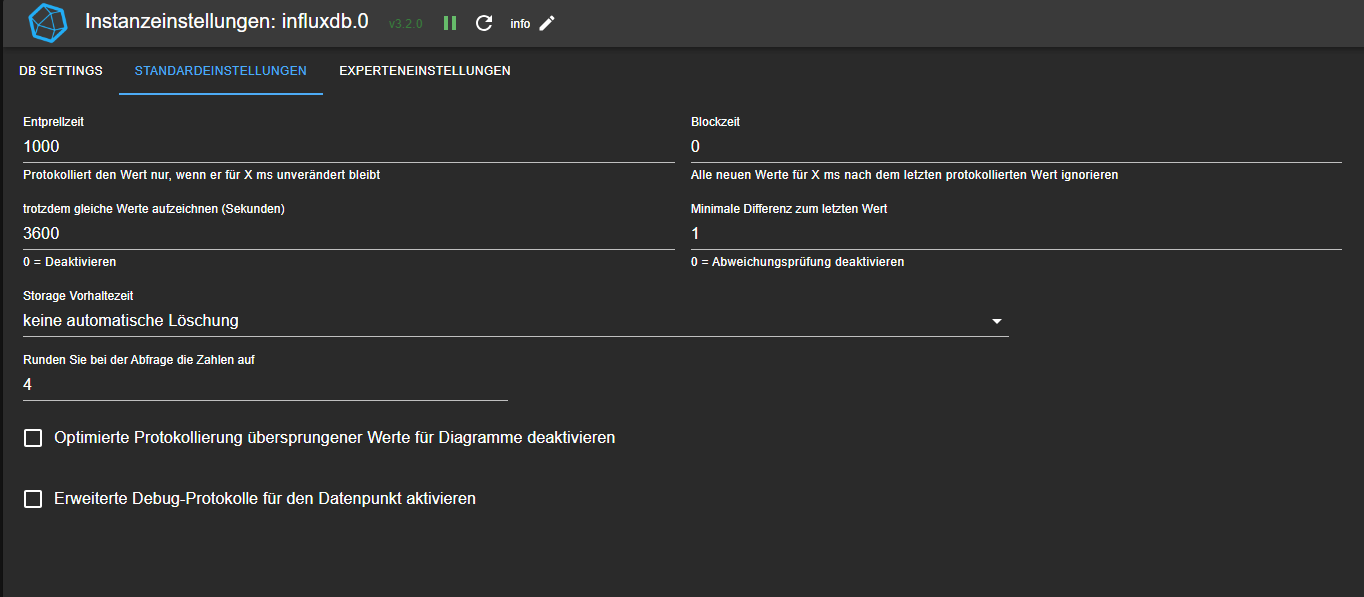Activate erweiterte Debug-Protokolle für den Datenpunkt
The height and width of the screenshot is (597, 1364).
[x=33, y=498]
